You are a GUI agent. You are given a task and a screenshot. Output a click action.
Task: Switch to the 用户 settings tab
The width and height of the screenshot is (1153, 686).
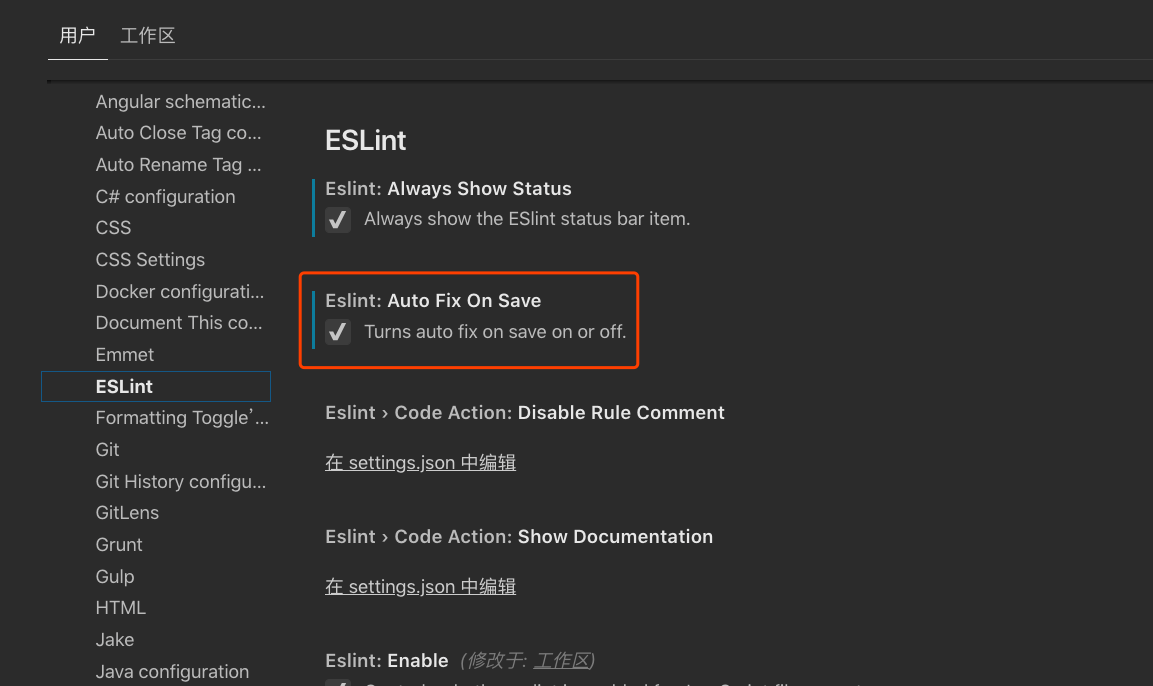(77, 35)
